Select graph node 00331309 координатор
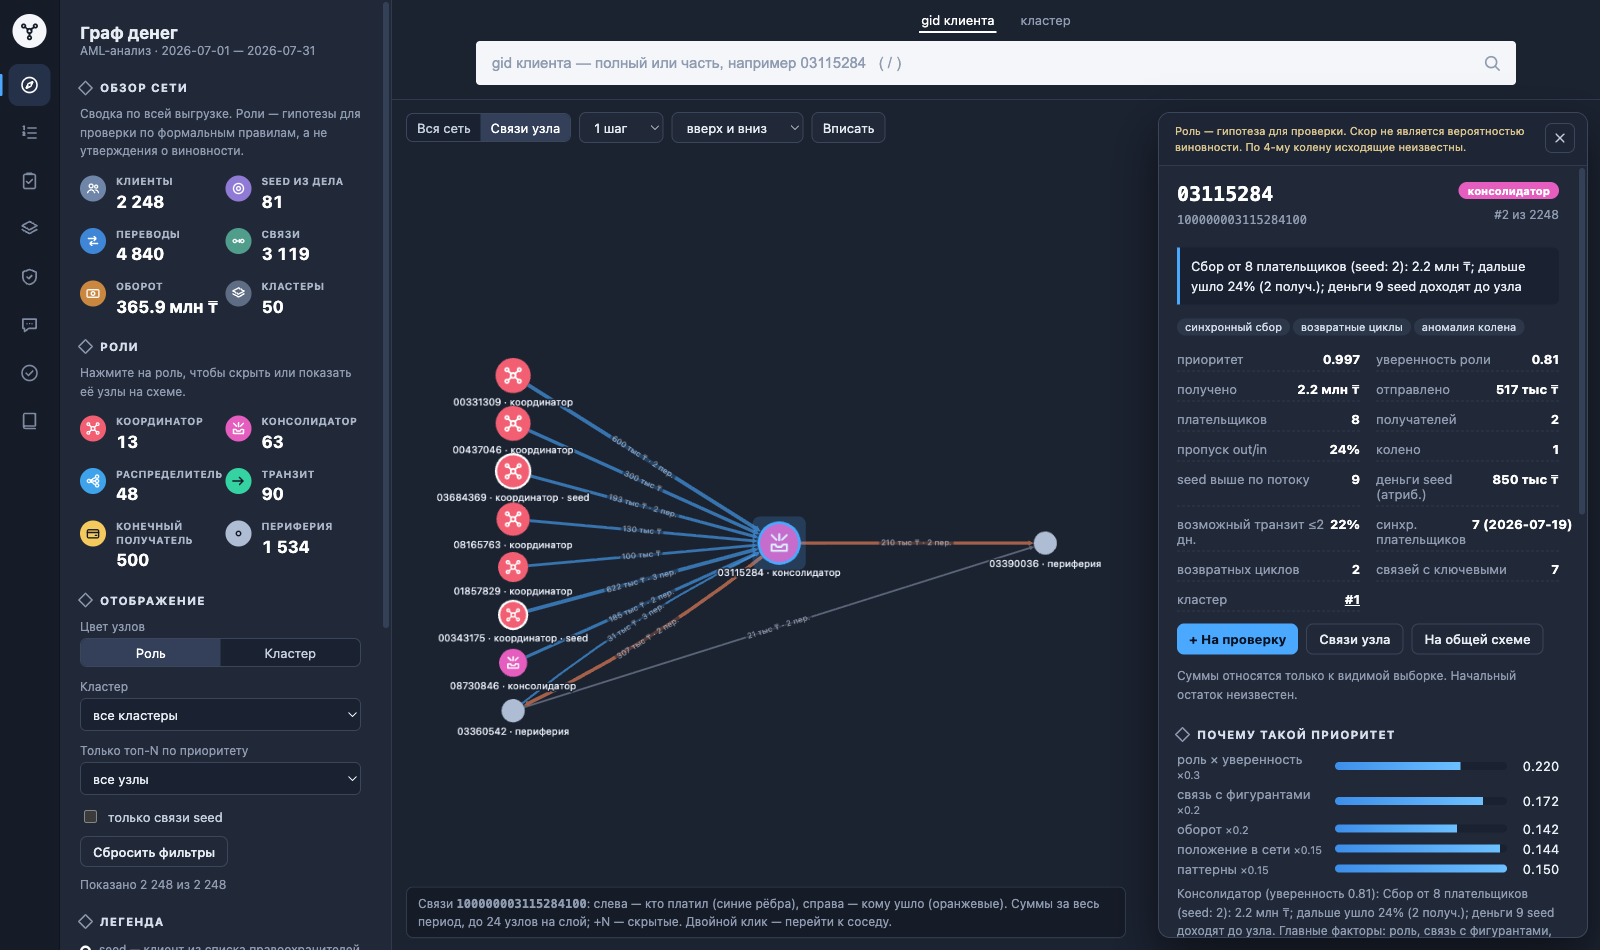The height and width of the screenshot is (950, 1600). pos(513,376)
